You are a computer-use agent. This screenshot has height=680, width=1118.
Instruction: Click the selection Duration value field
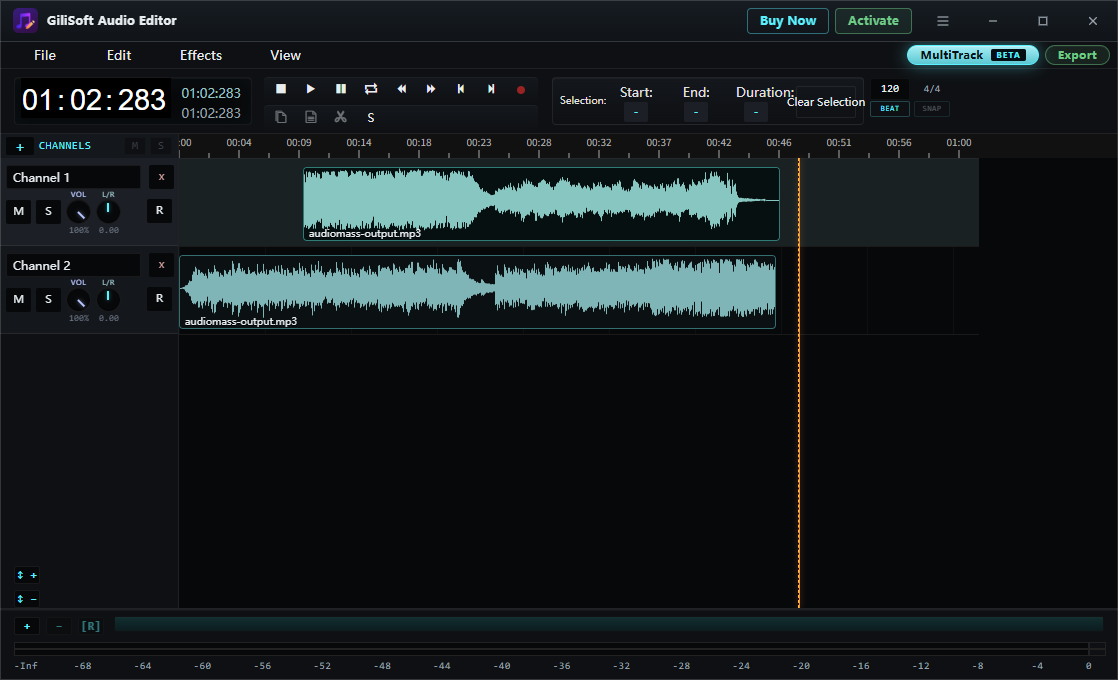click(x=756, y=112)
